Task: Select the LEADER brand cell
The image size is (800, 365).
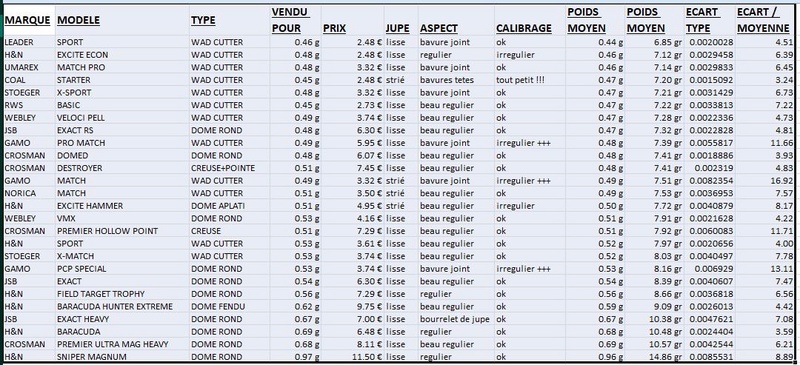Action: pyautogui.click(x=29, y=42)
